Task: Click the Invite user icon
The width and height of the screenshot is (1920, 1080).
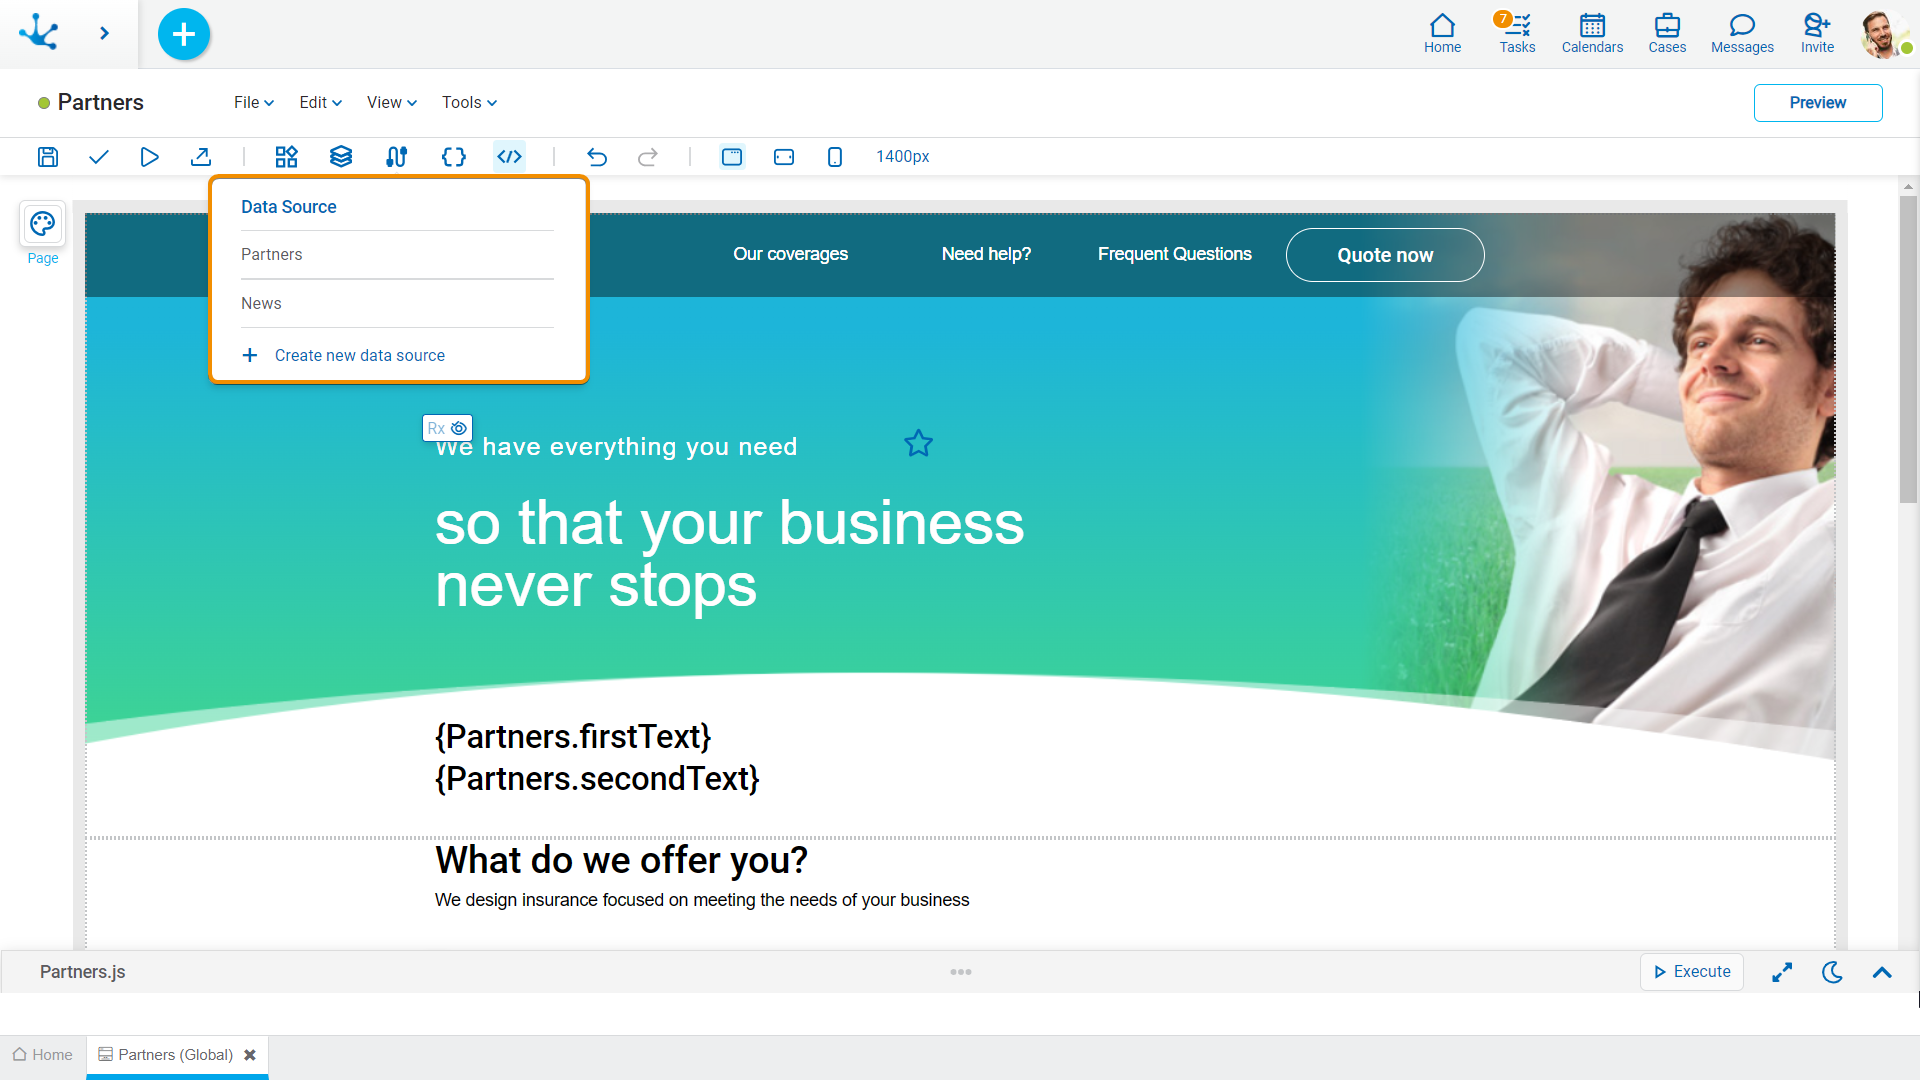Action: coord(1817,34)
